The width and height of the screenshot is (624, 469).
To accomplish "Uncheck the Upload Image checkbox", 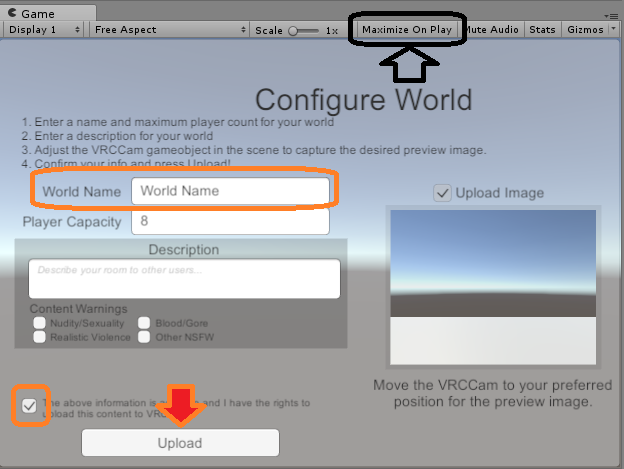I will (x=442, y=193).
